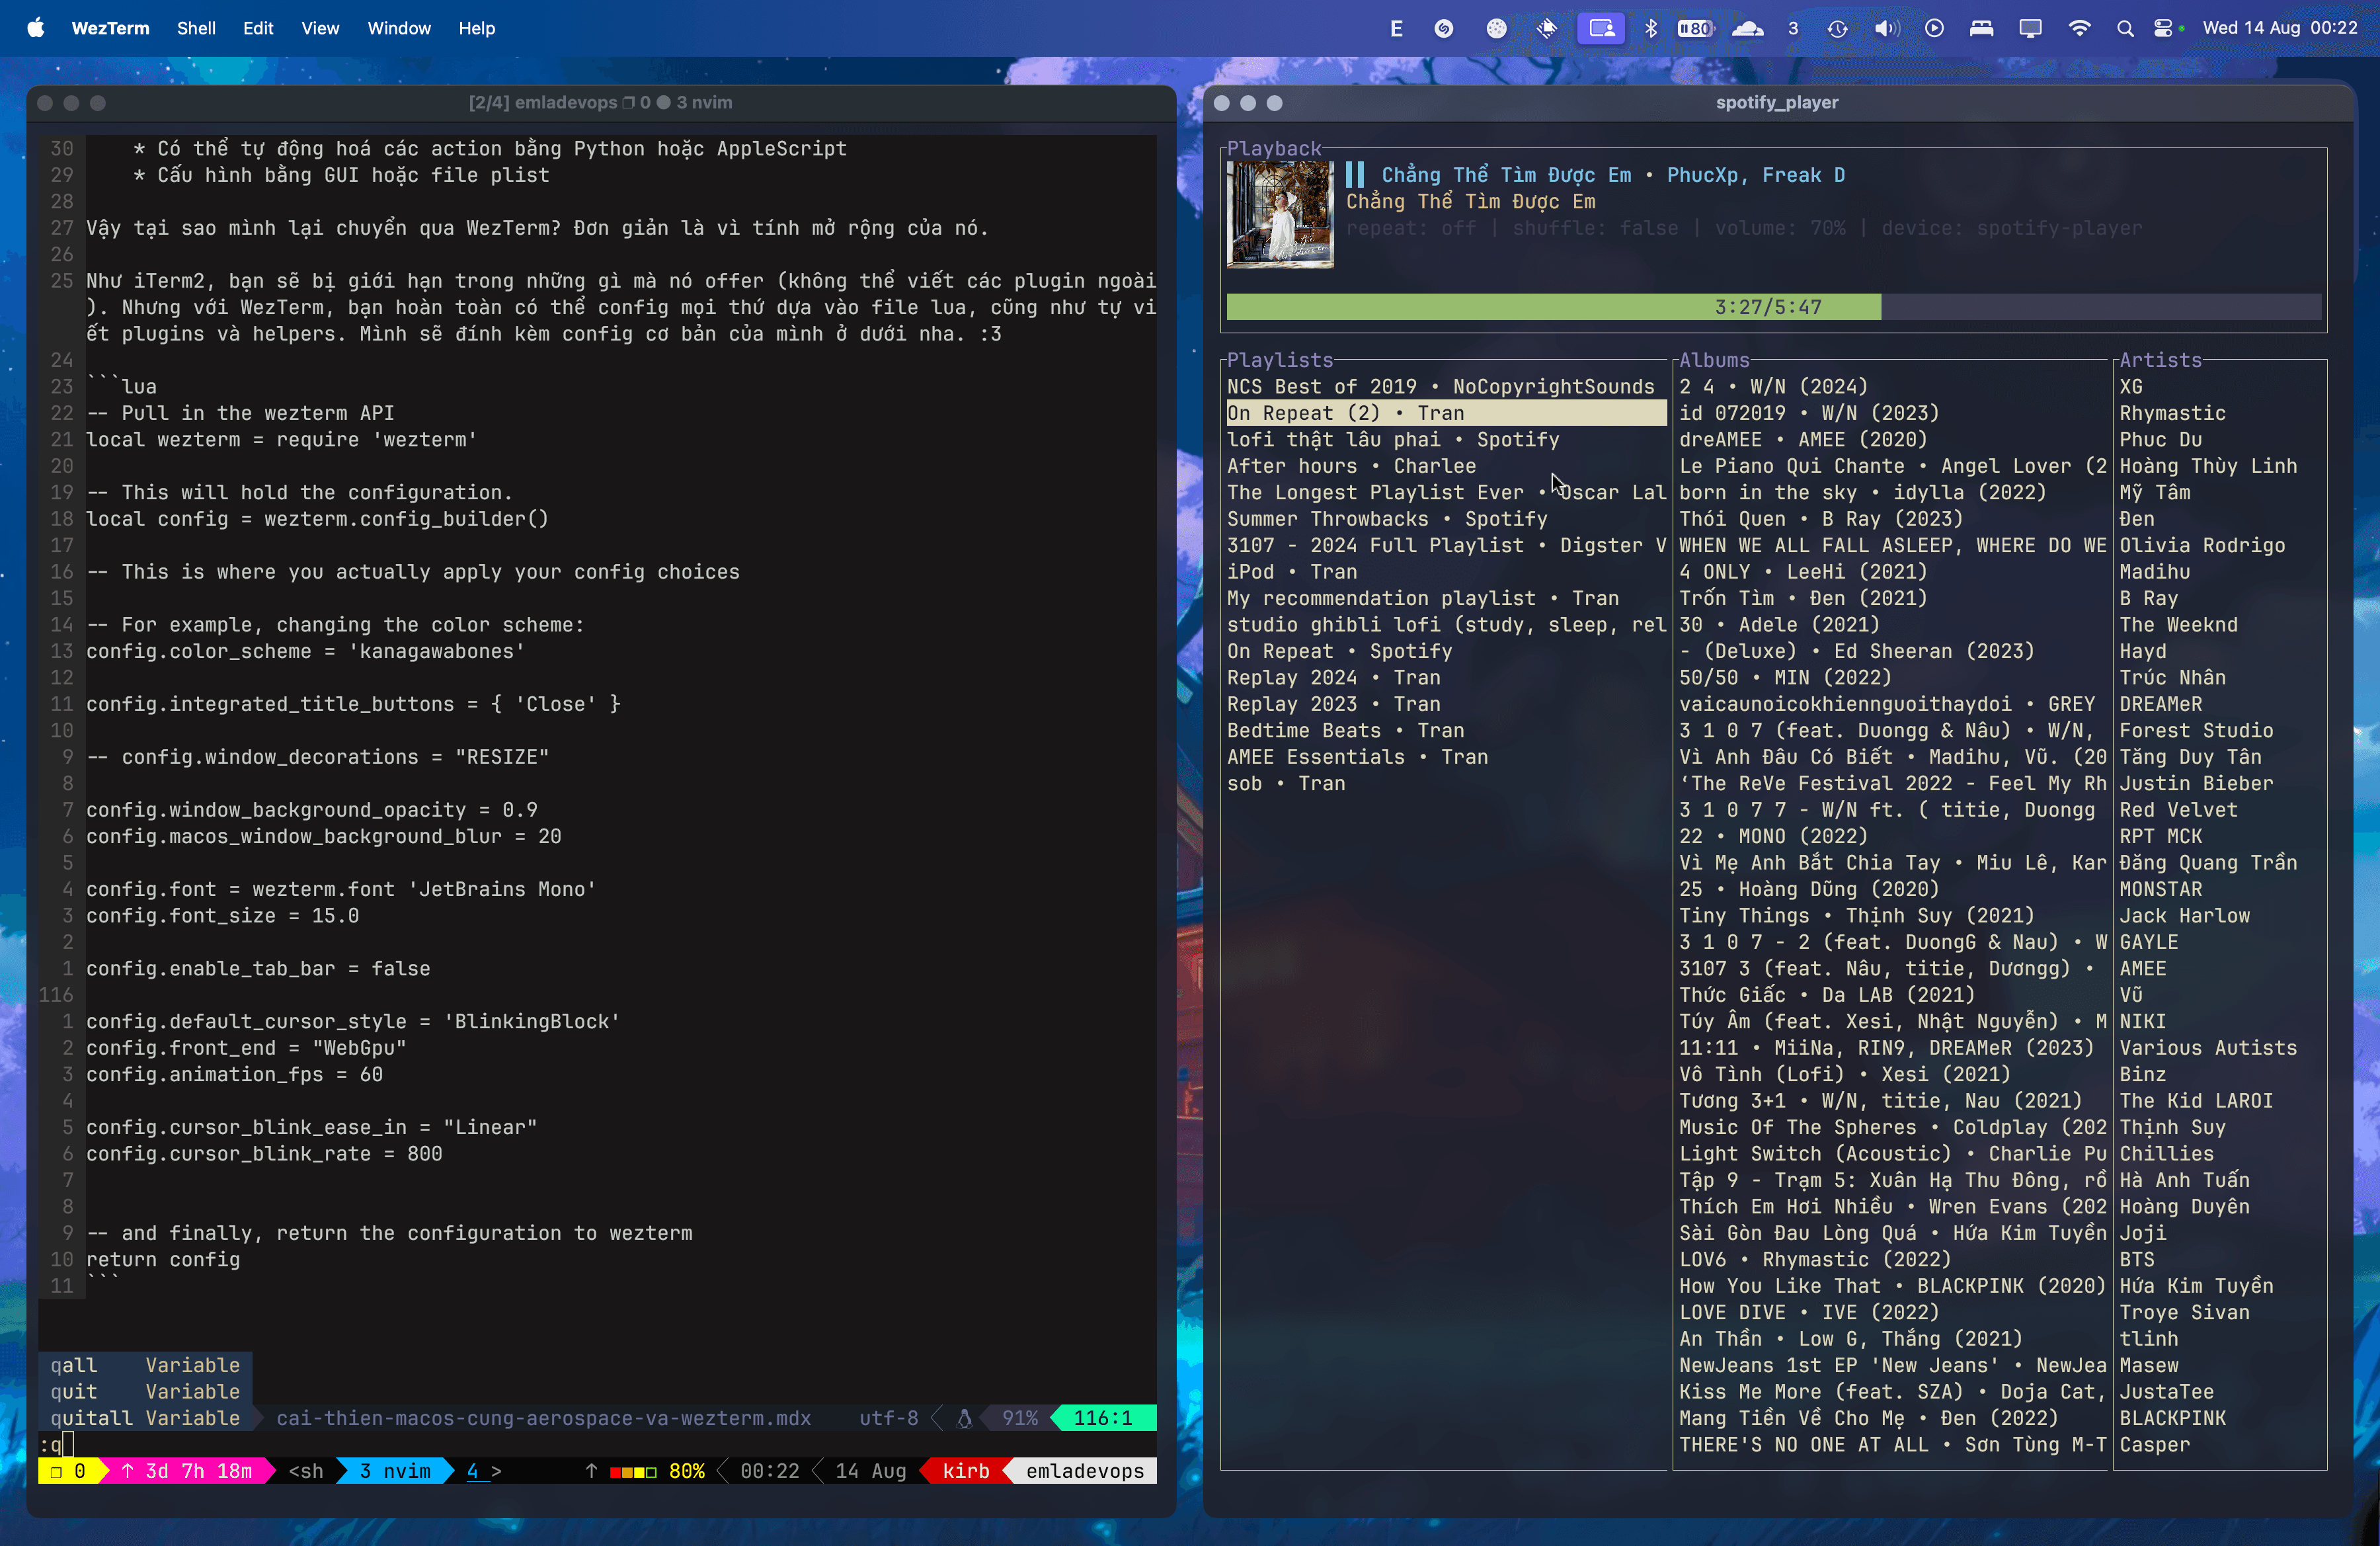
Task: Click the yellow tmux session box icon
Action: [x=56, y=1471]
